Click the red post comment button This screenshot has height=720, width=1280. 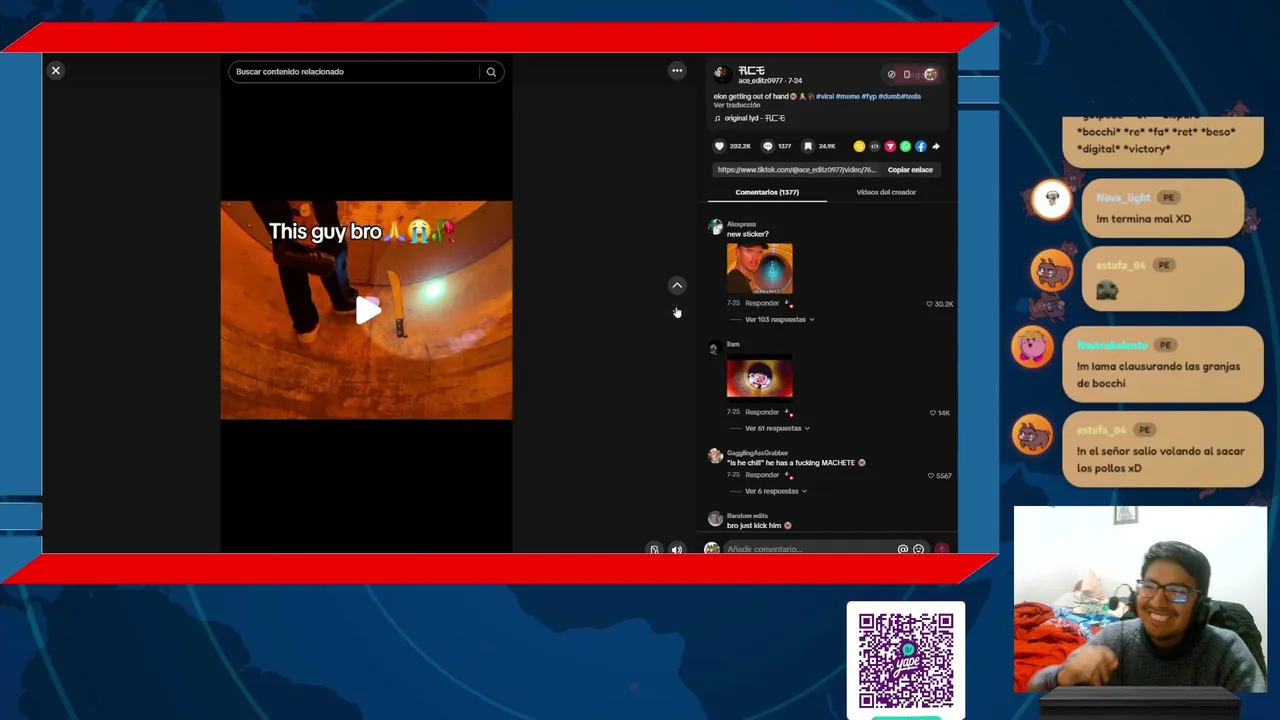(941, 549)
